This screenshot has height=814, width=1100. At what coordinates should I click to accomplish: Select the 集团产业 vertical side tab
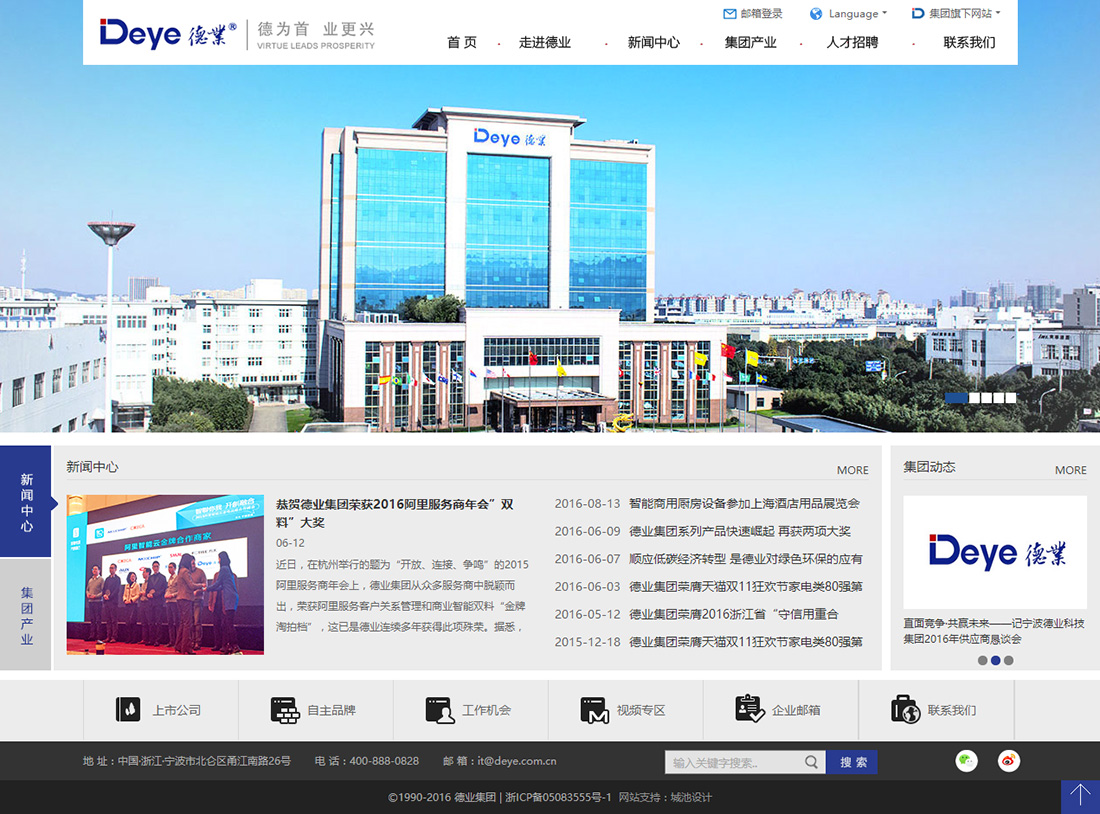[x=26, y=615]
